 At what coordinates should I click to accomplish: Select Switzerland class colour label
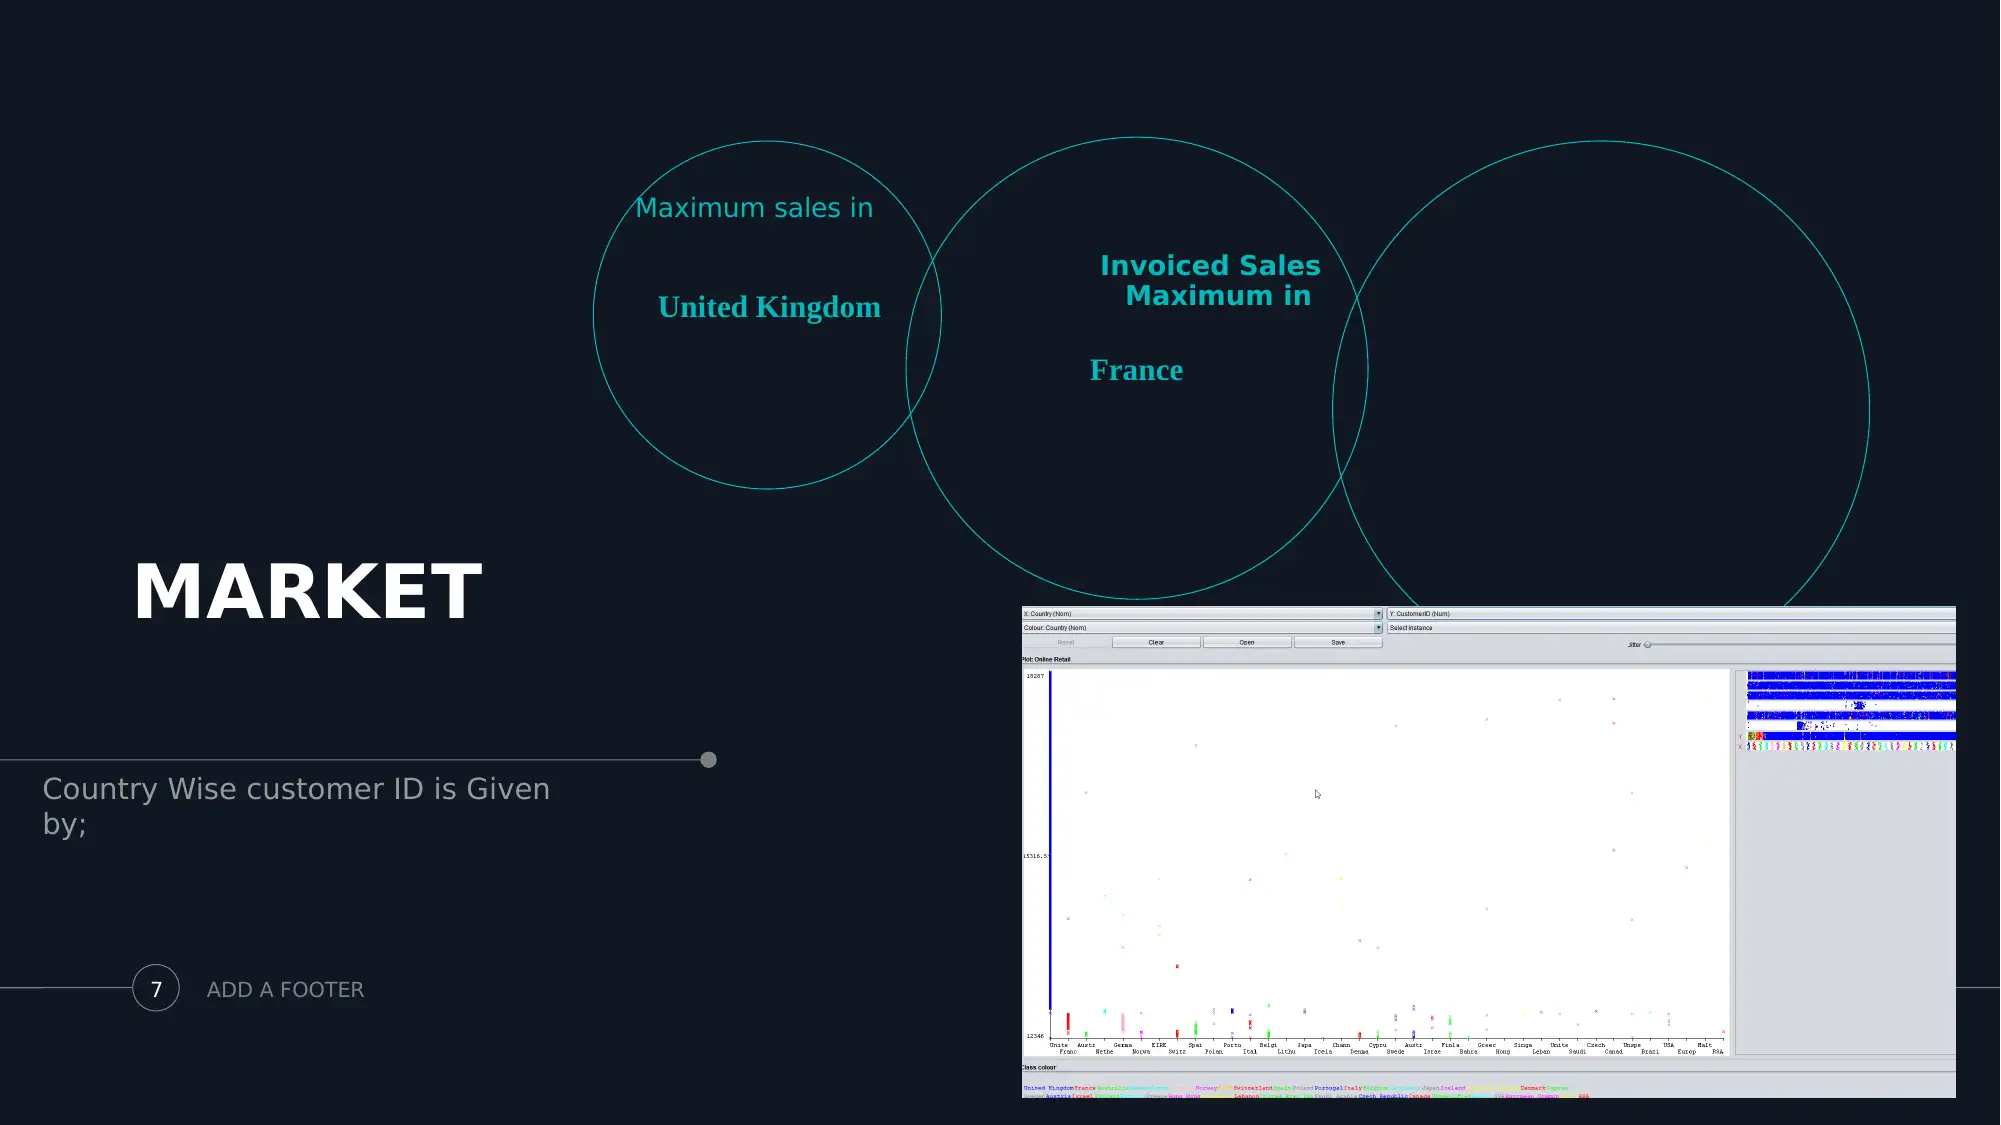(x=1253, y=1088)
